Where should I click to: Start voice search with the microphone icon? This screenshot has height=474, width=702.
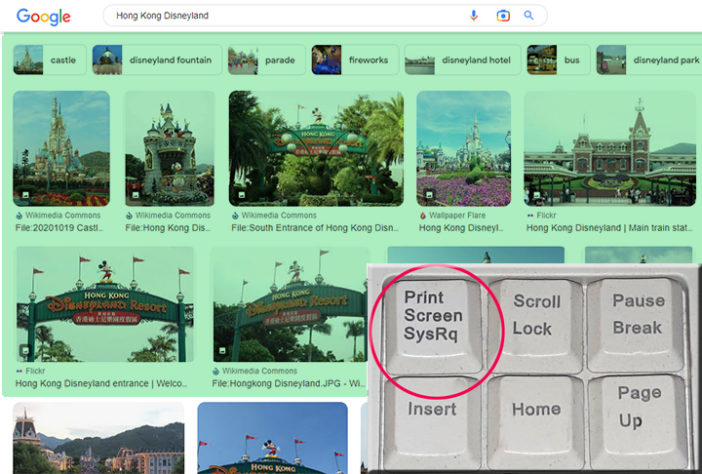[474, 16]
